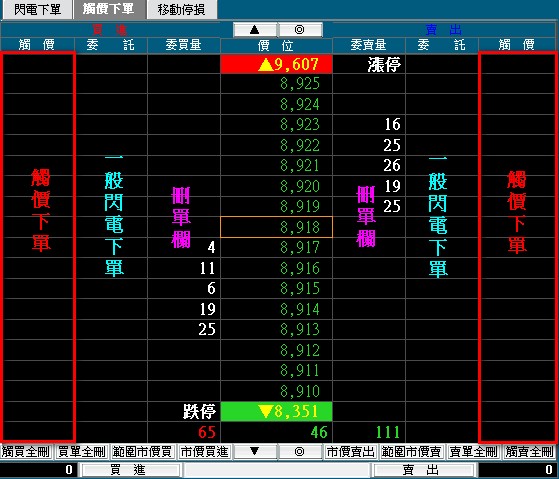Select the limit-down price 8,351 cell
The image size is (559, 479).
tap(276, 412)
